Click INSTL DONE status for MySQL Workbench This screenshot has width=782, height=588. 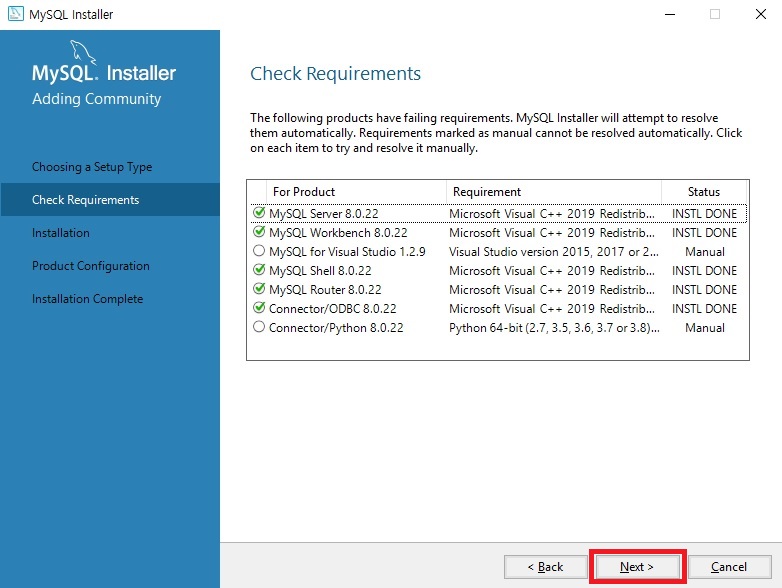point(704,232)
